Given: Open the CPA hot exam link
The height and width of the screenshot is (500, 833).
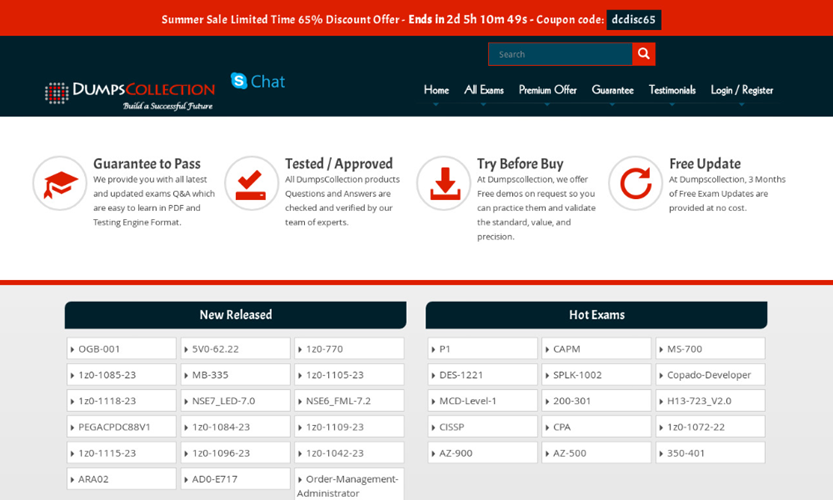Looking at the screenshot, I should coord(597,427).
